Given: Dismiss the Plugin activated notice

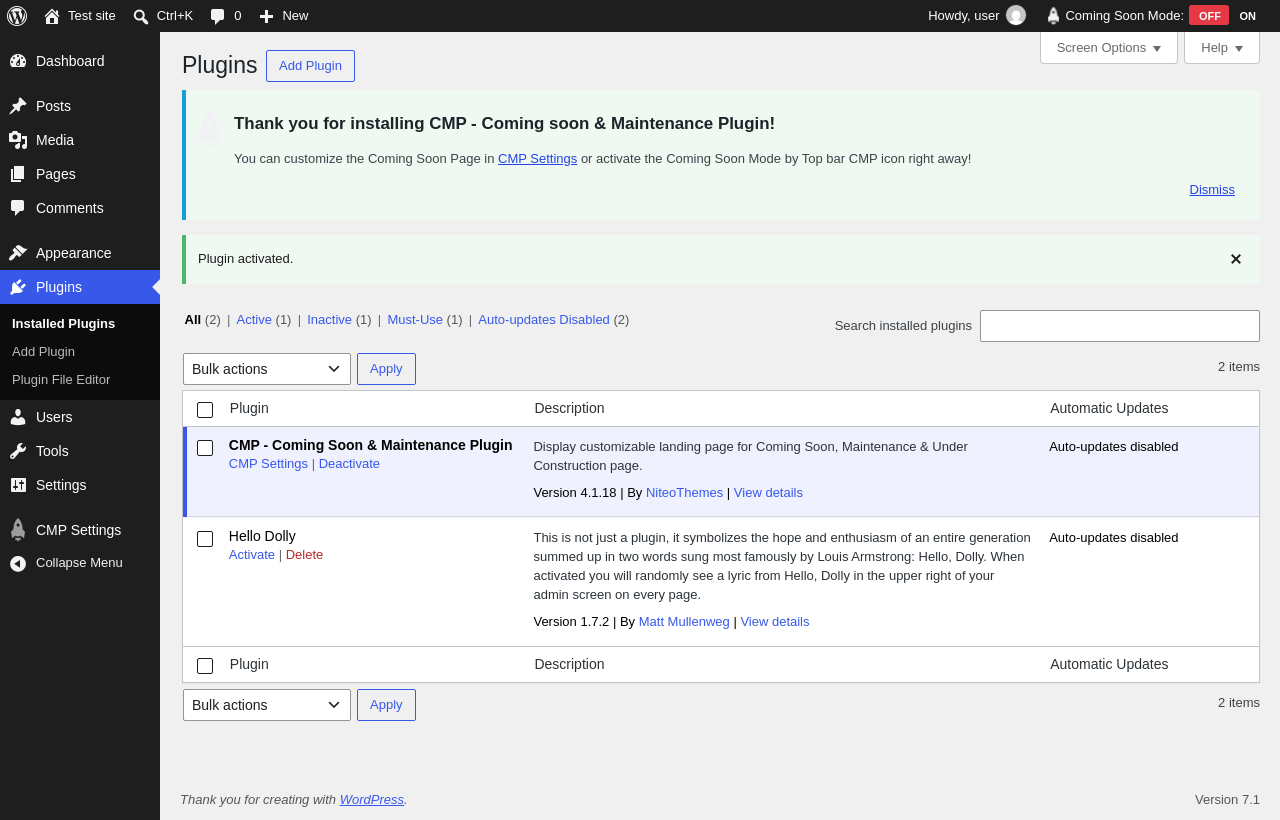Looking at the screenshot, I should point(1236,259).
